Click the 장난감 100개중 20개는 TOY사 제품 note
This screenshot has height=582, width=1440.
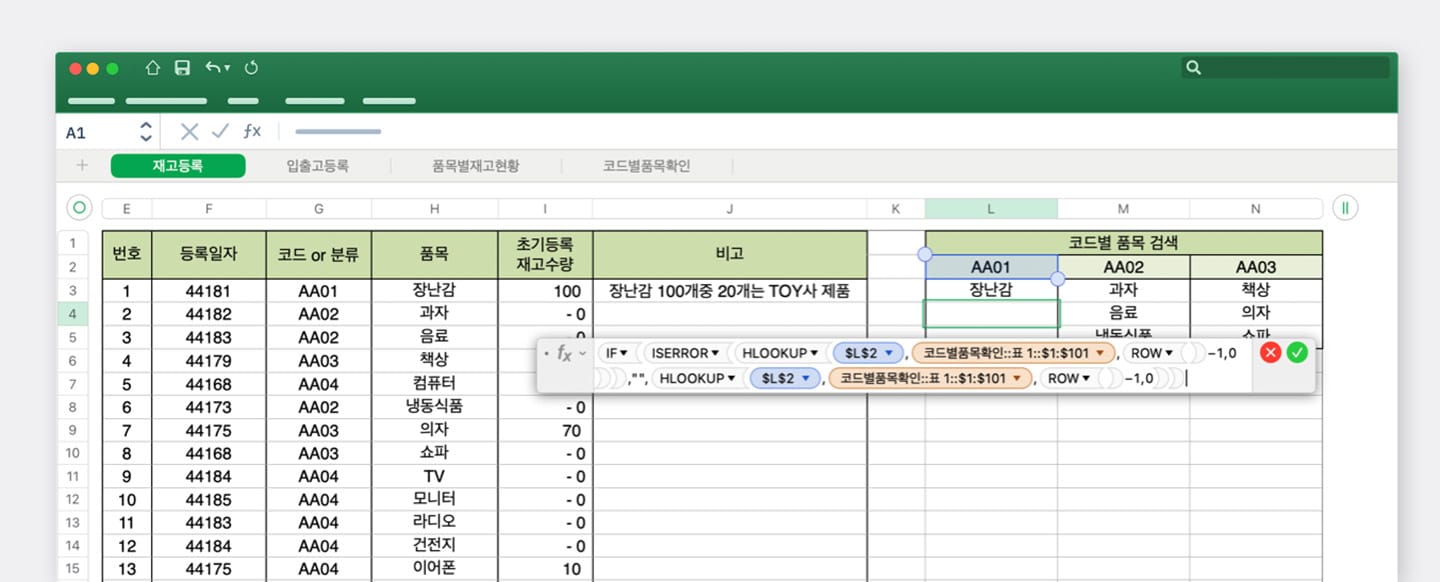(730, 291)
